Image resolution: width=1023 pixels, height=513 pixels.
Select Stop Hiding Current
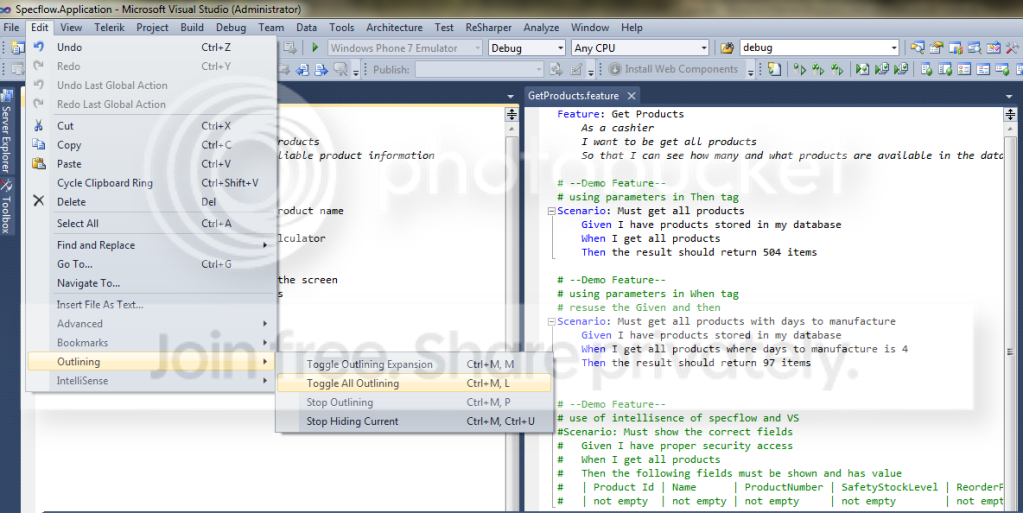pos(414,421)
